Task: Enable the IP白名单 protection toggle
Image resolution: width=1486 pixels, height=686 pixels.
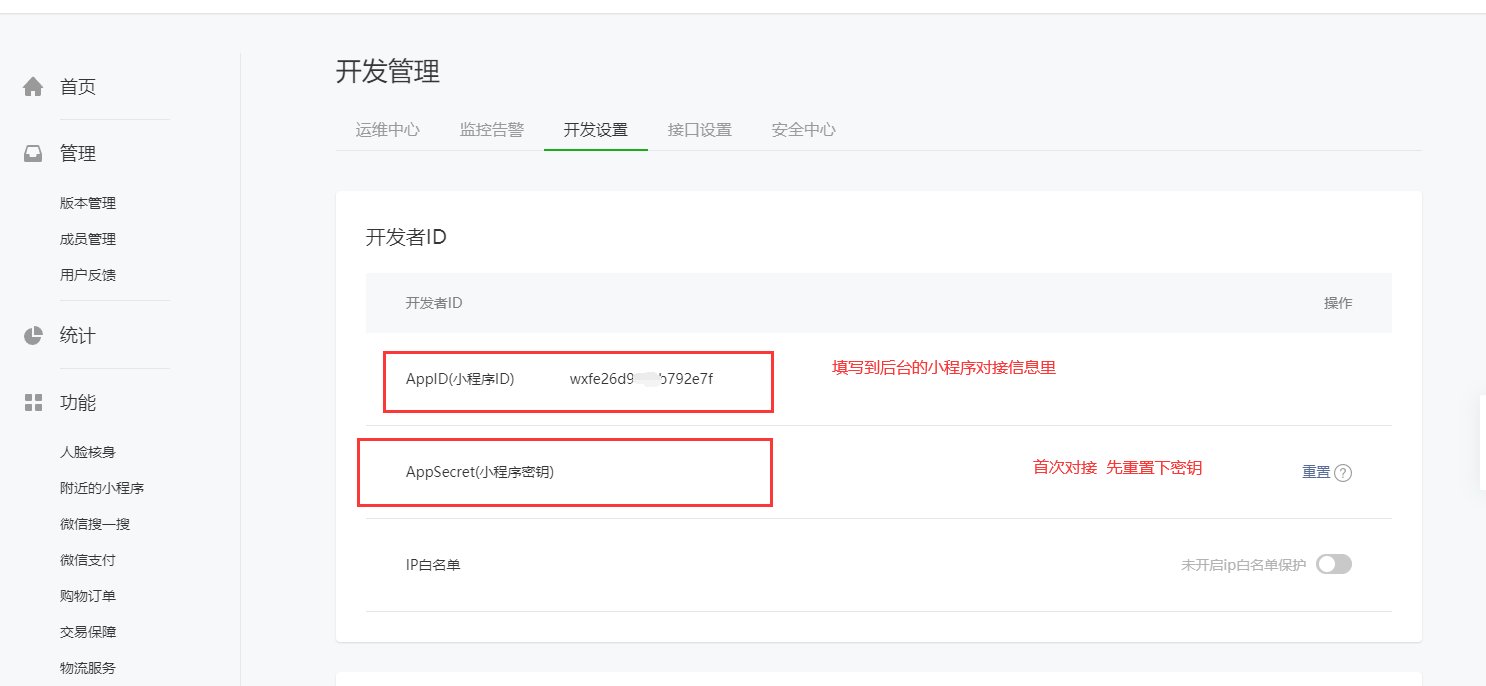Action: click(1333, 564)
